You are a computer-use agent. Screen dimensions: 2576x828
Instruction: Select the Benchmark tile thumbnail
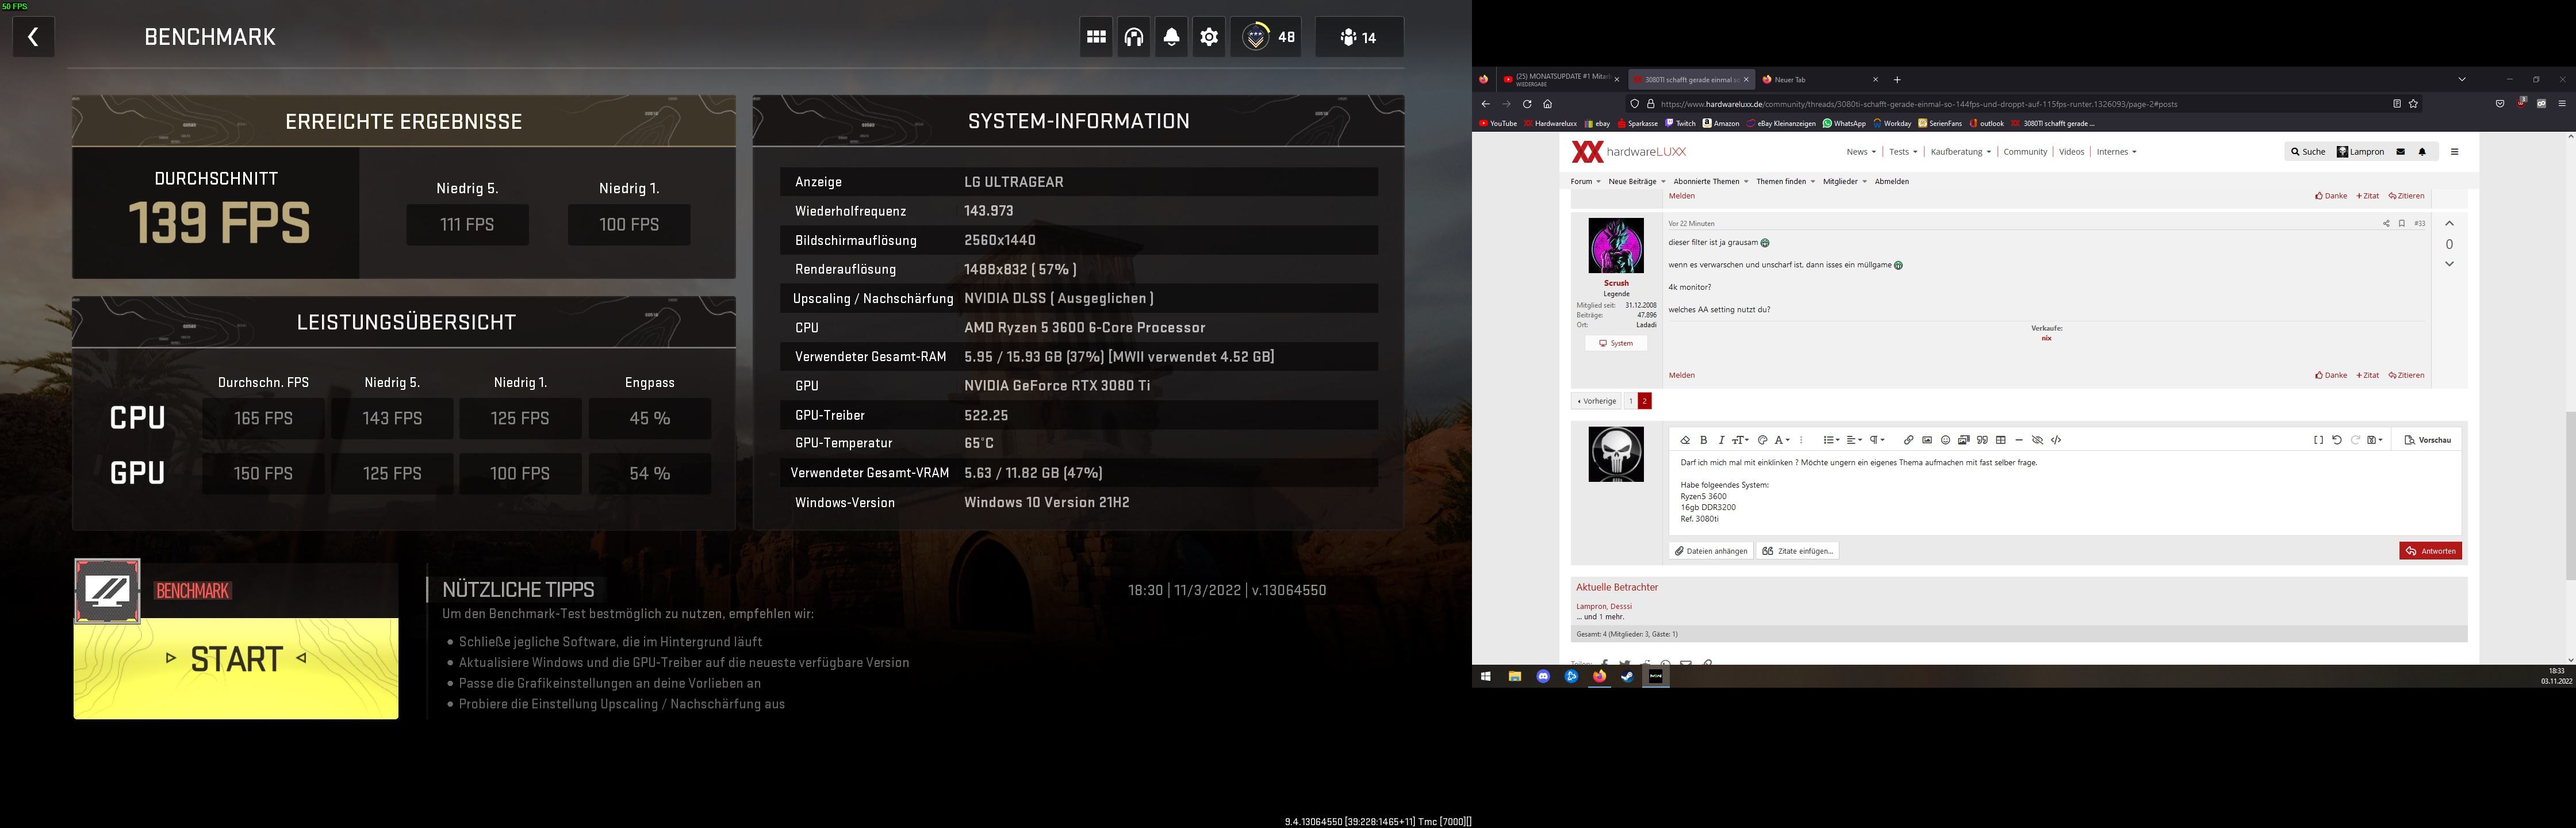108,591
